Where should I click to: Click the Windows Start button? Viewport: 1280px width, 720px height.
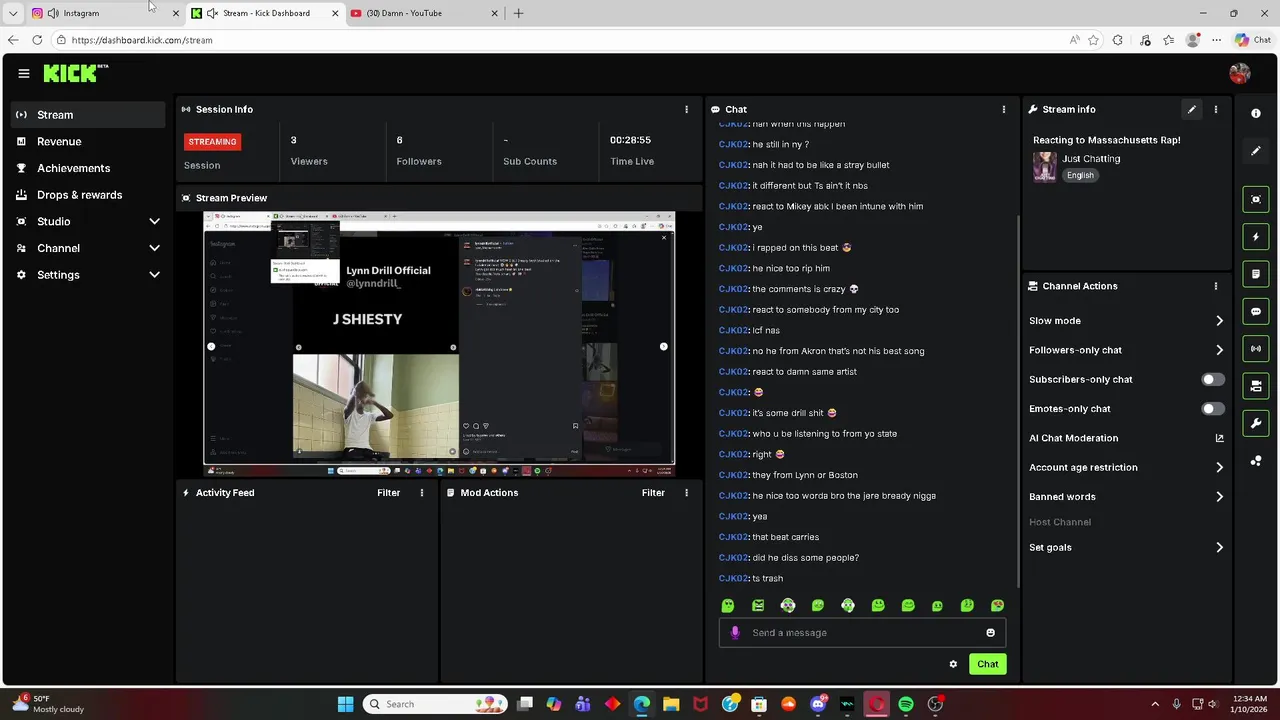[345, 704]
